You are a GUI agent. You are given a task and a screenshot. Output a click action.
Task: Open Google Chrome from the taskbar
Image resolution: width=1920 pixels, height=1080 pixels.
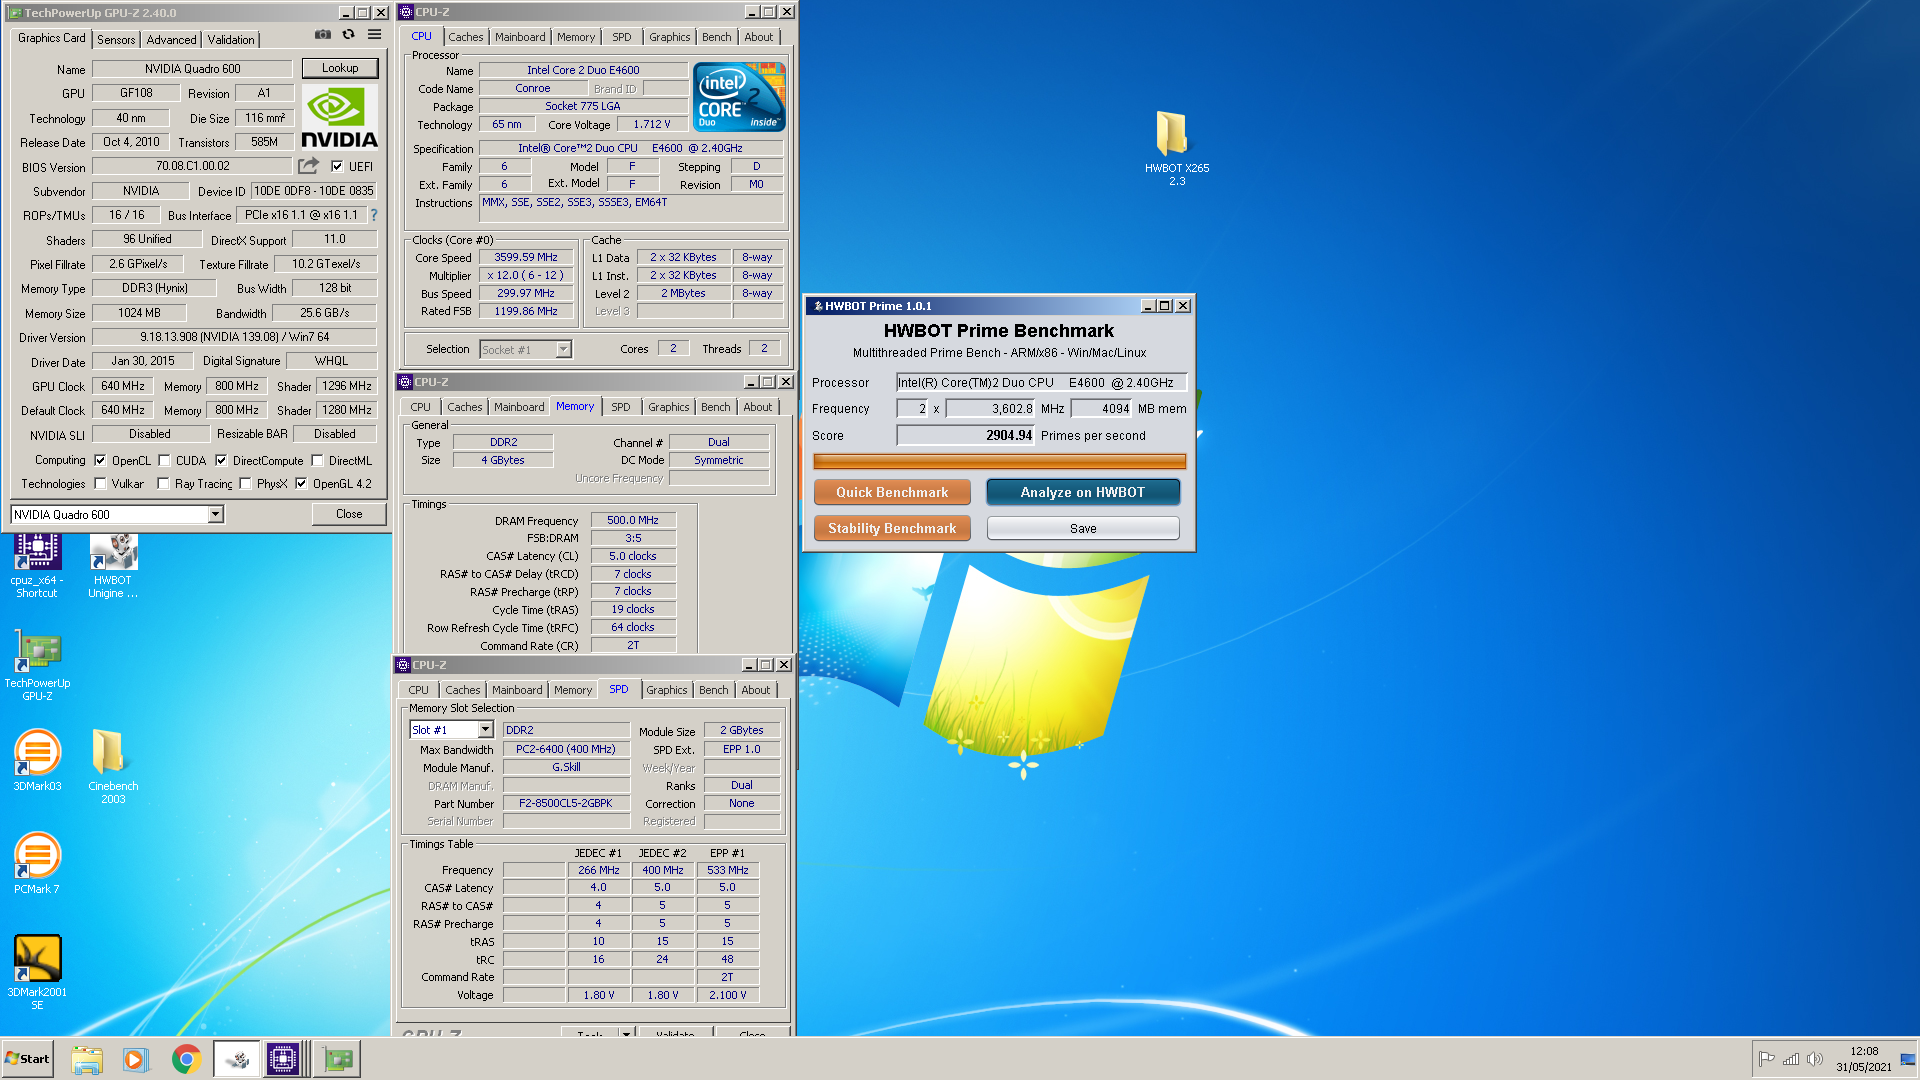(x=186, y=1059)
